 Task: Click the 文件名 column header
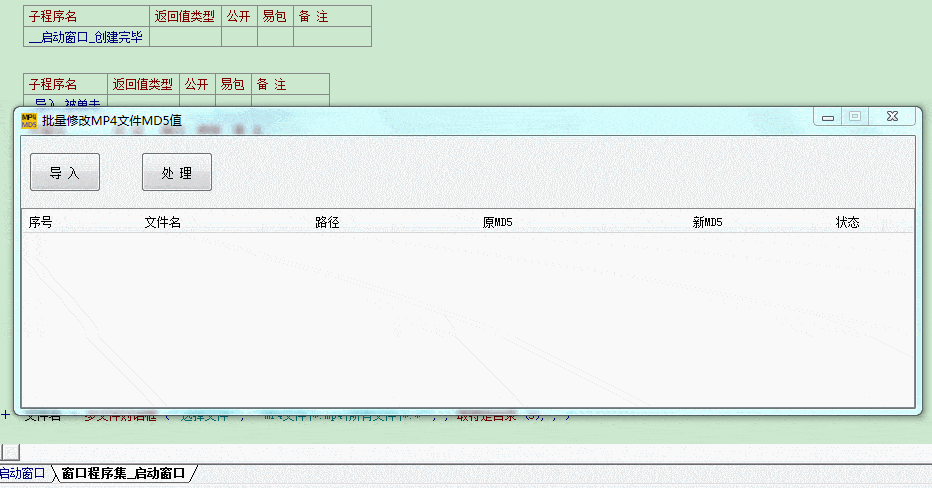(x=163, y=222)
